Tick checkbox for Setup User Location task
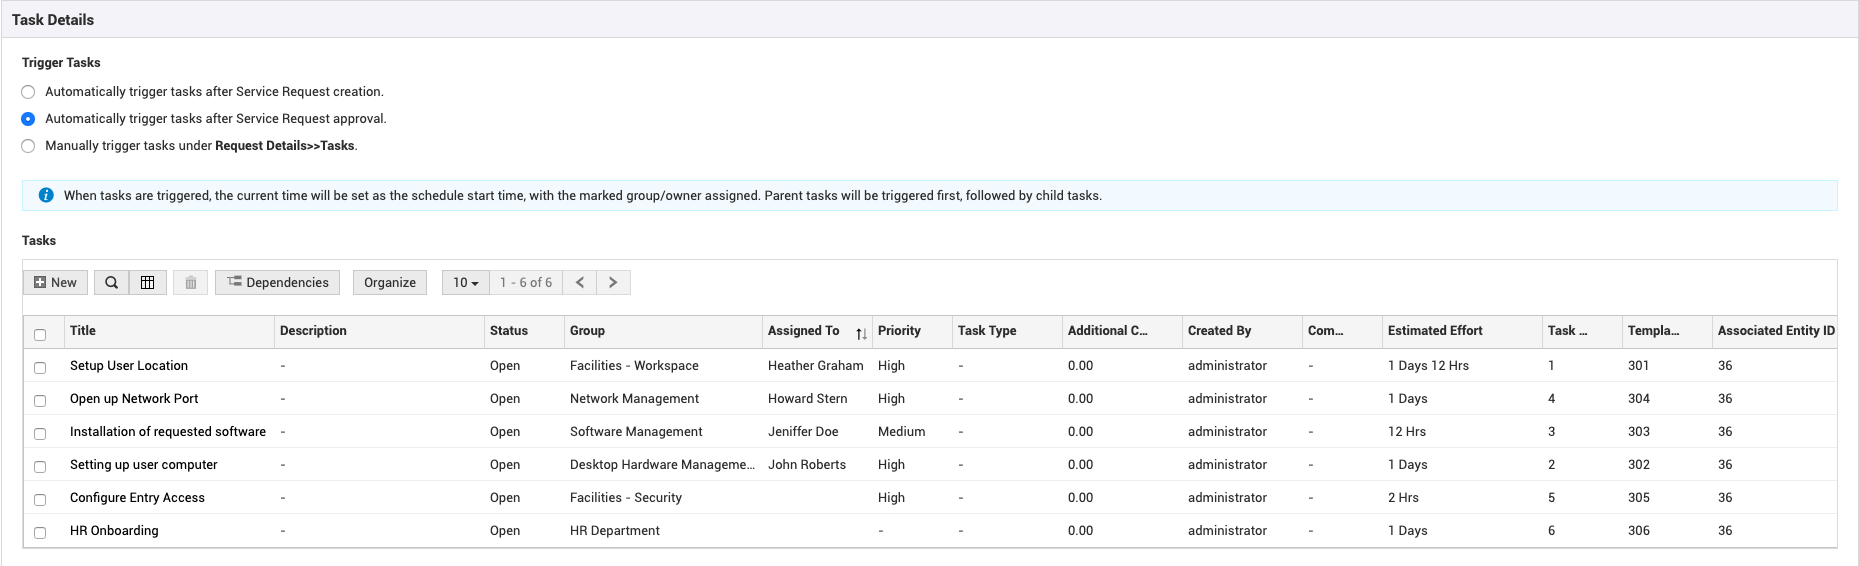 [x=40, y=368]
